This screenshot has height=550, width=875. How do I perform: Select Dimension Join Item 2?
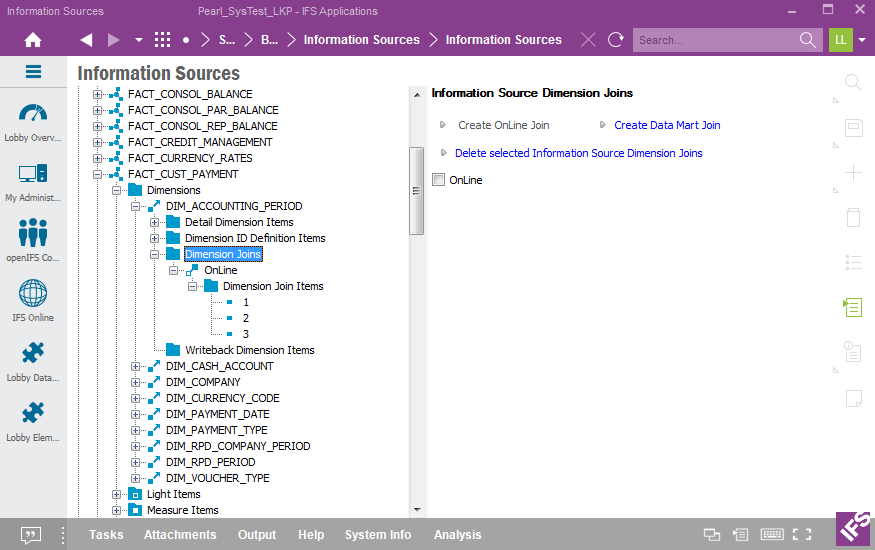[x=246, y=318]
